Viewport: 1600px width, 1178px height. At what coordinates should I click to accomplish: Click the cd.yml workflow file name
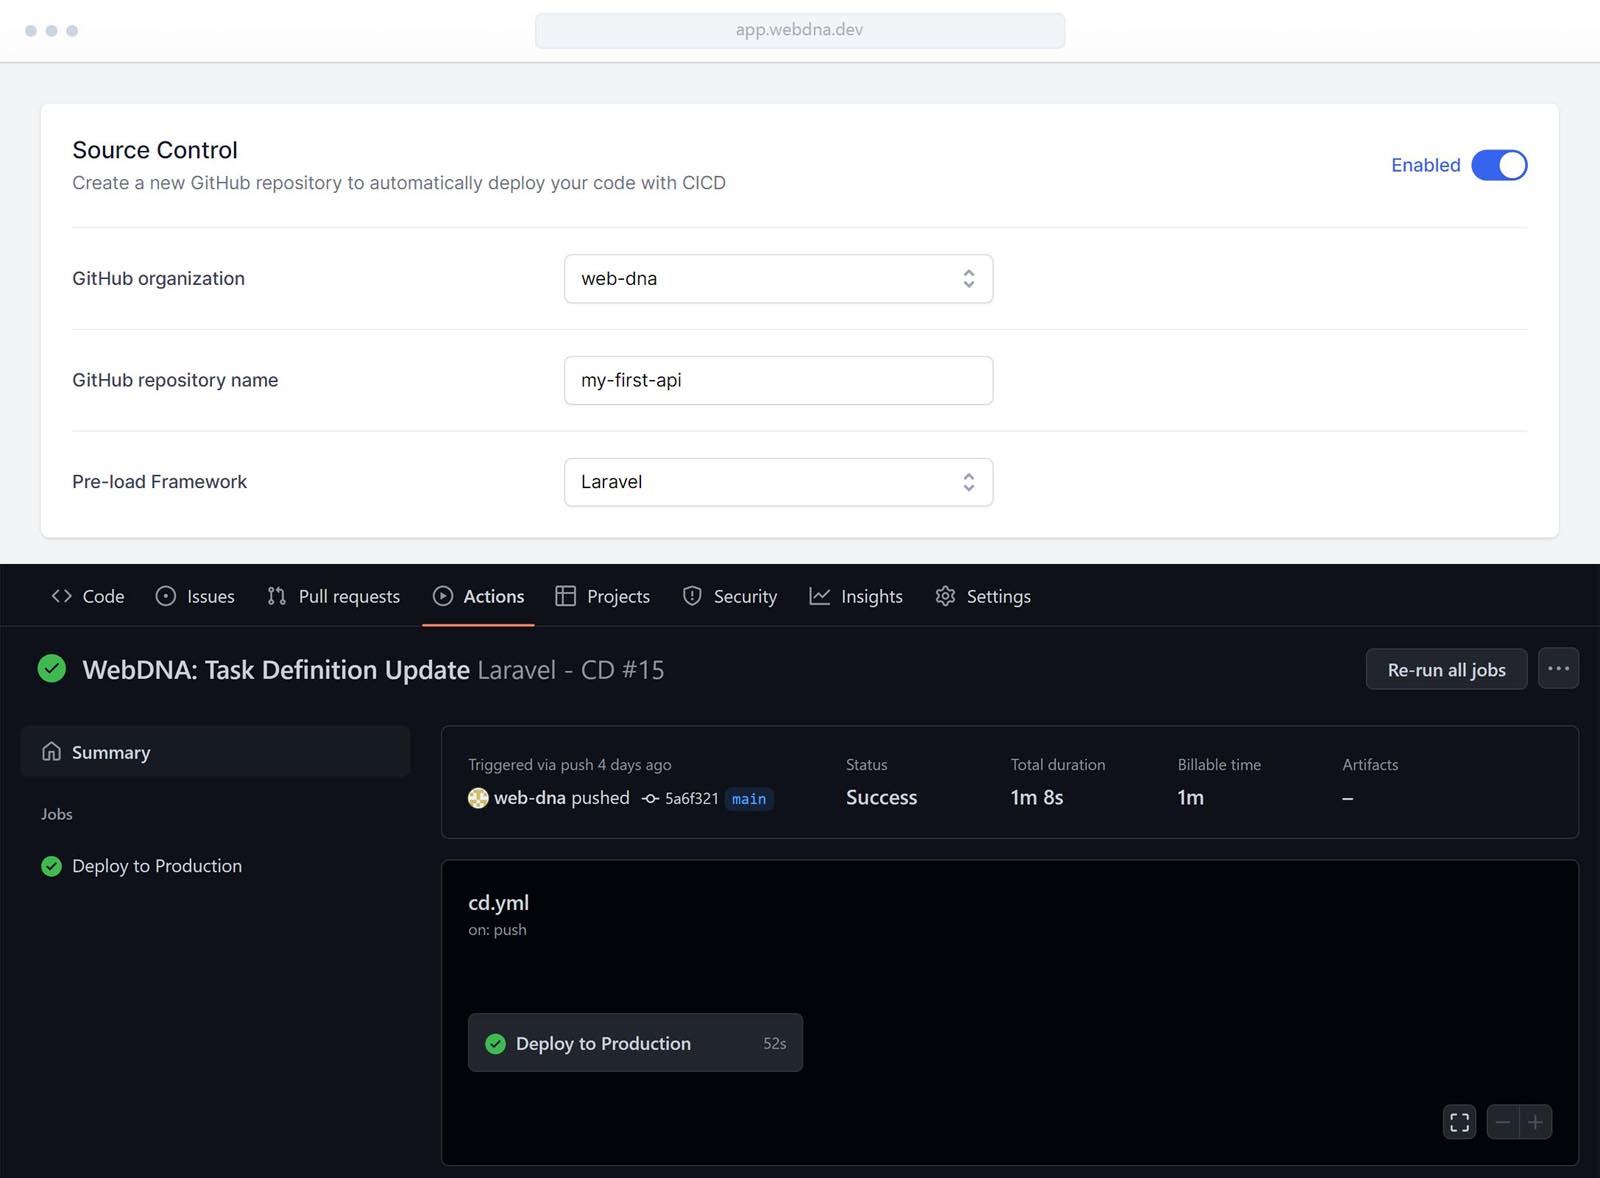coord(498,902)
